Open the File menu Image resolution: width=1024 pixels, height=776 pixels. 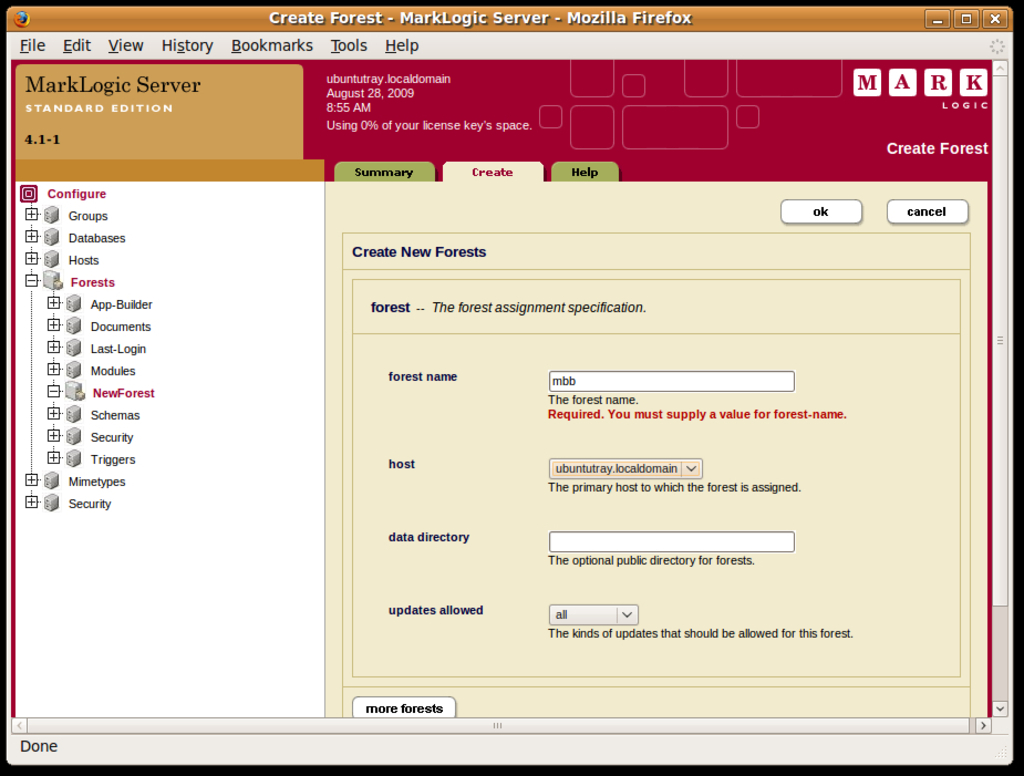[x=33, y=46]
